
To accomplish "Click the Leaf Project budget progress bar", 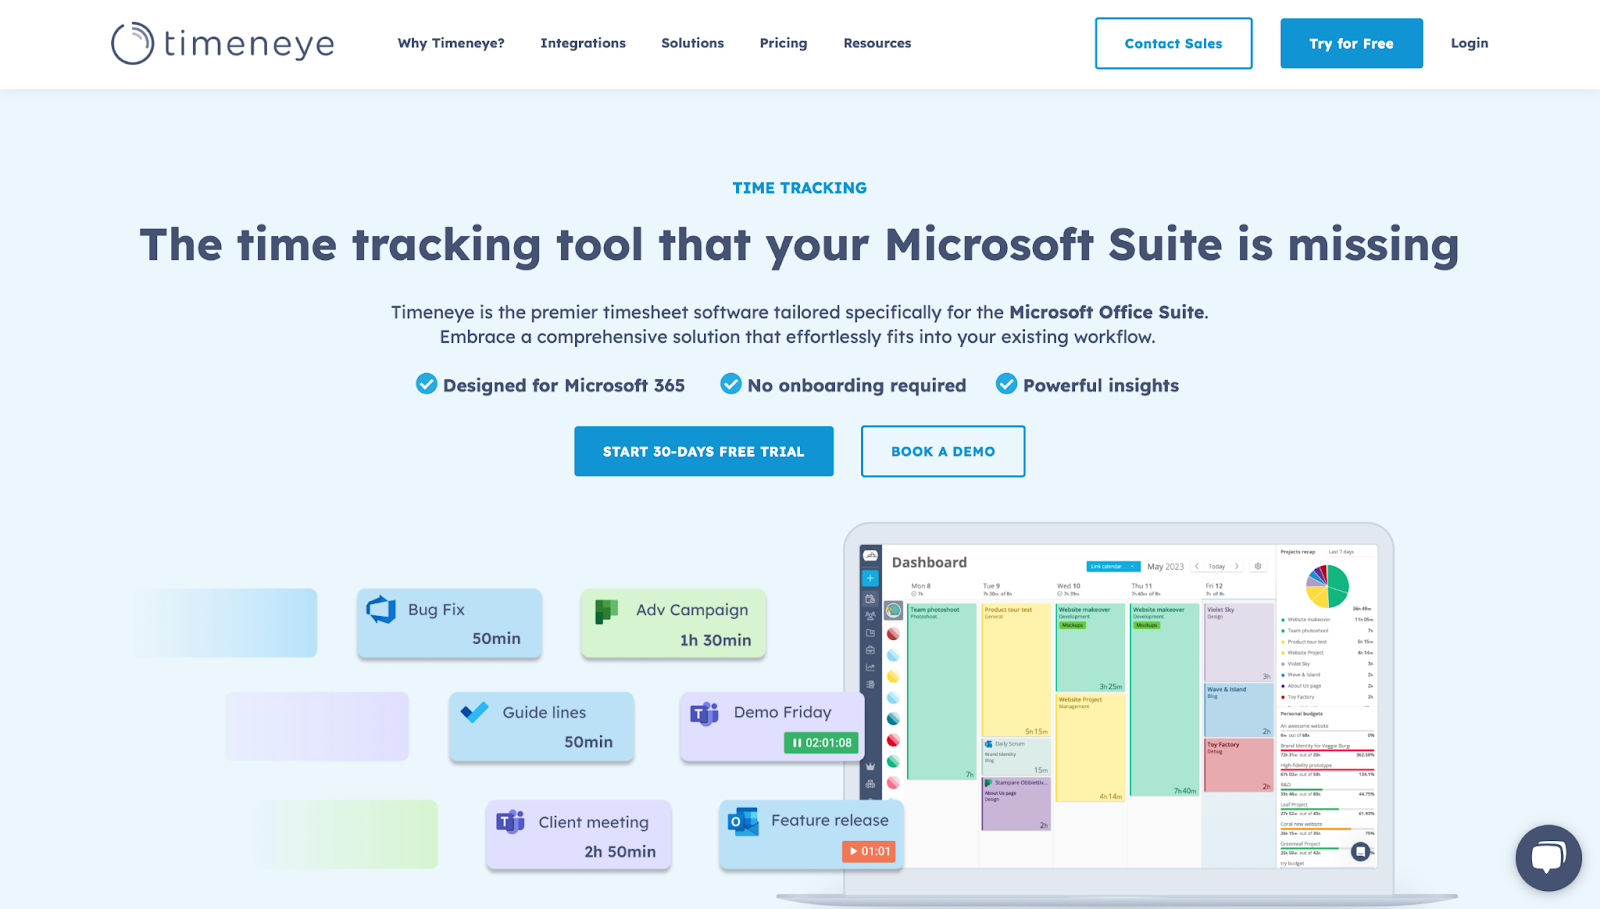I will [1327, 809].
